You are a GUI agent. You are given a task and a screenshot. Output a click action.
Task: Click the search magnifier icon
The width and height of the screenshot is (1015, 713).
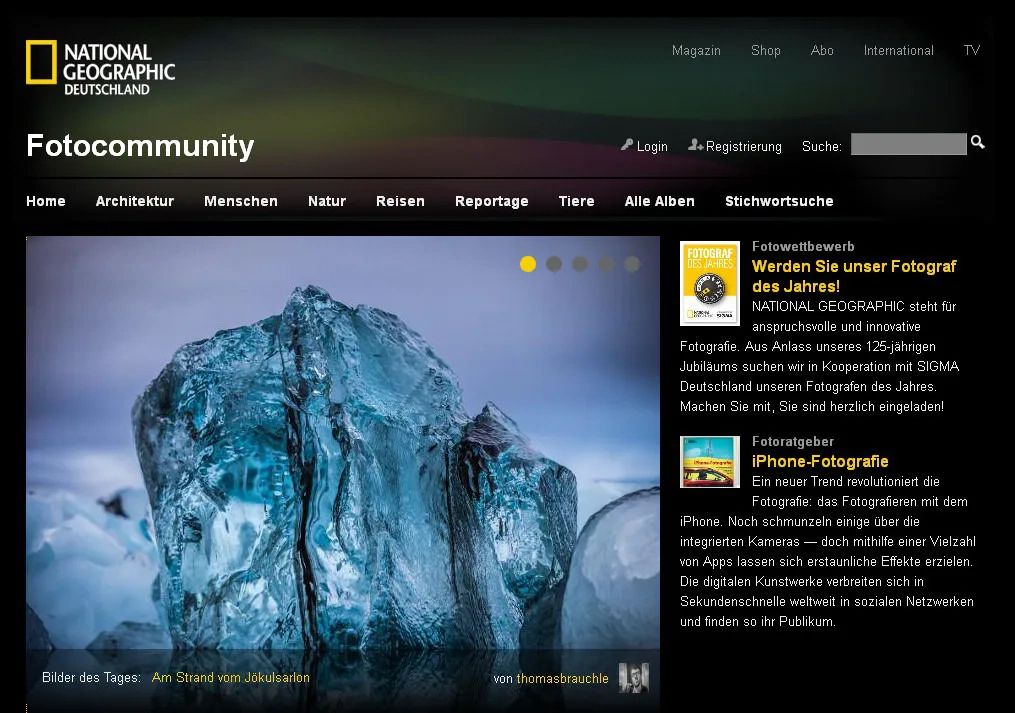[x=975, y=144]
